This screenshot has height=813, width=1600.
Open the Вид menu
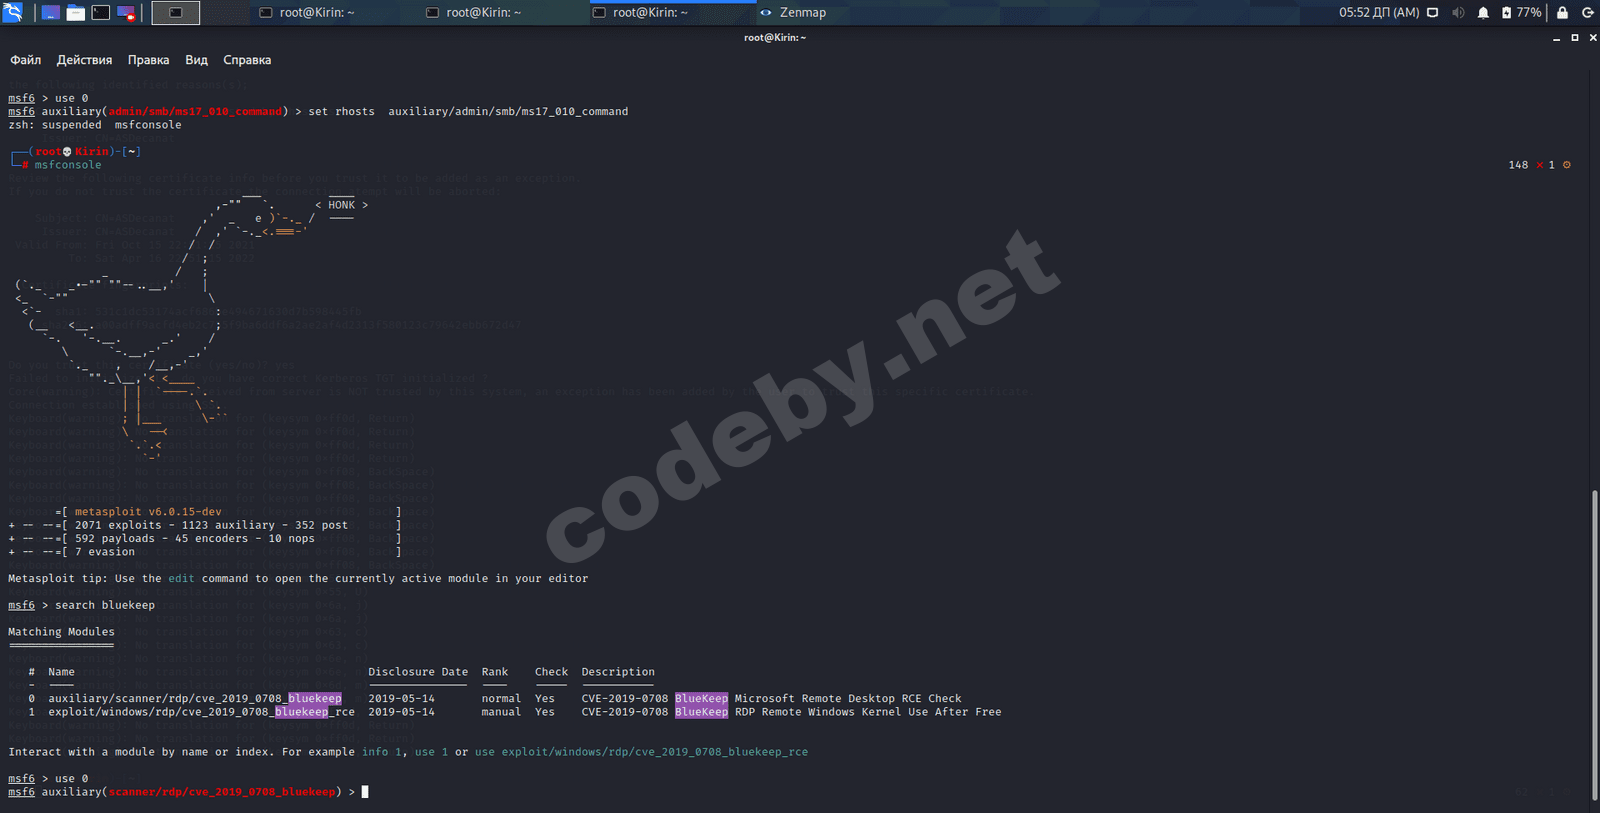pyautogui.click(x=196, y=60)
